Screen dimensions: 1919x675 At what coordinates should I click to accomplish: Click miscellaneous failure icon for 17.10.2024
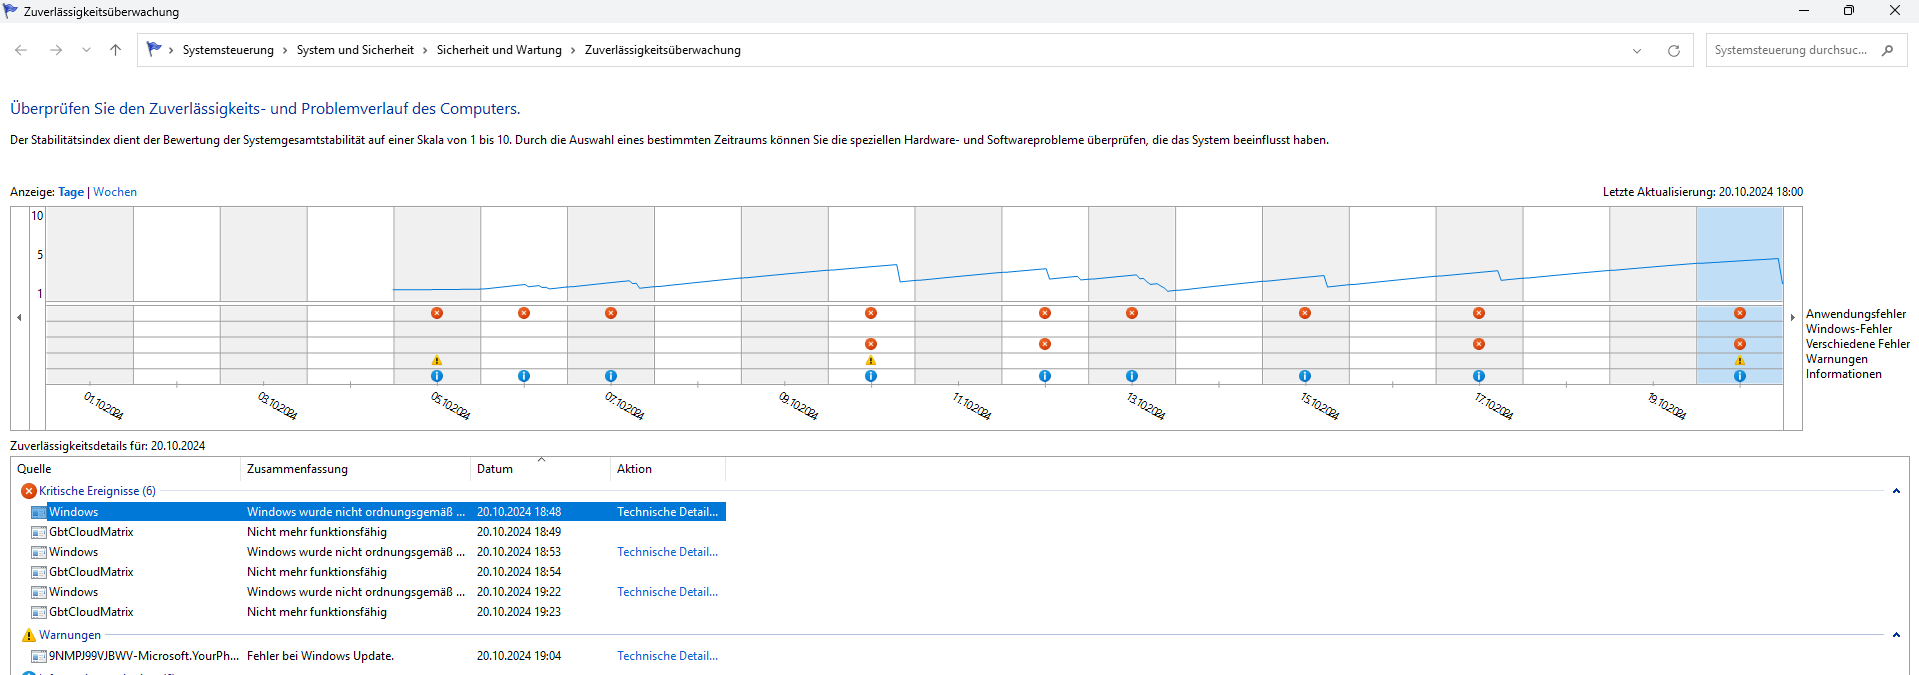coord(1479,344)
